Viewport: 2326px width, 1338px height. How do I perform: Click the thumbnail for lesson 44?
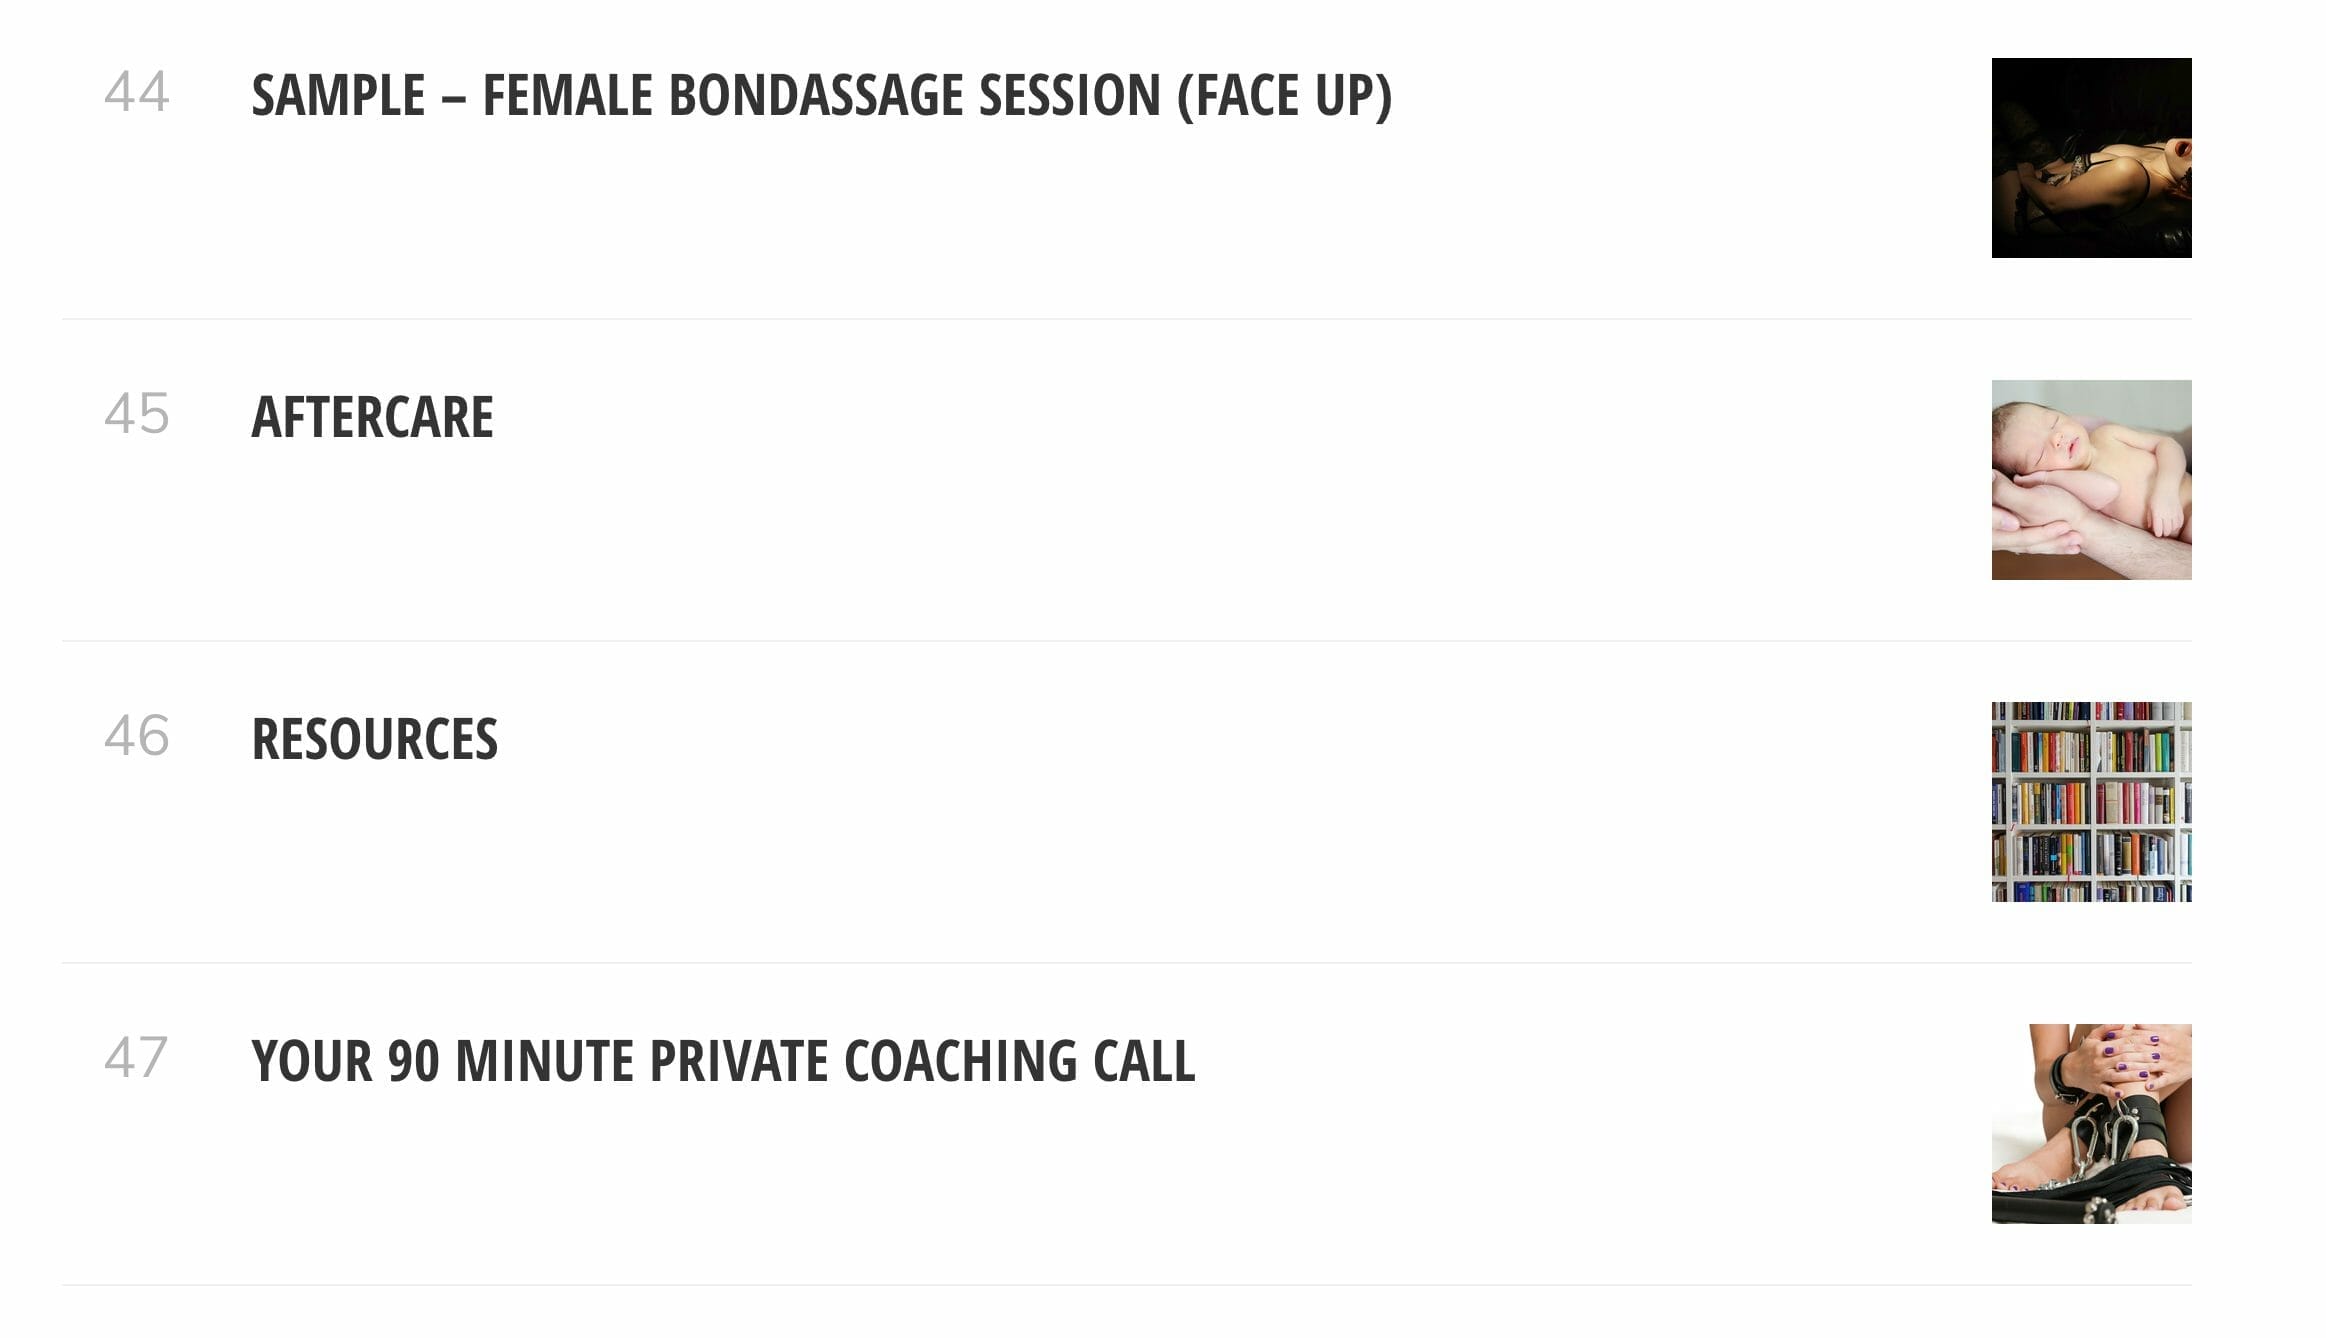(2090, 158)
